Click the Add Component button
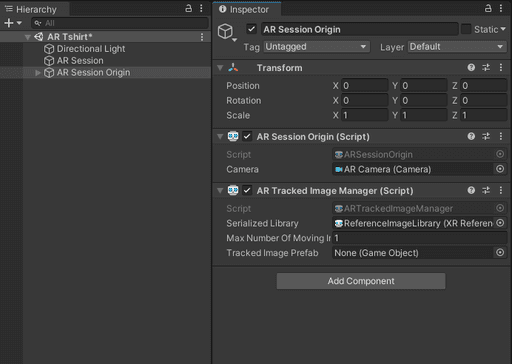 [361, 281]
